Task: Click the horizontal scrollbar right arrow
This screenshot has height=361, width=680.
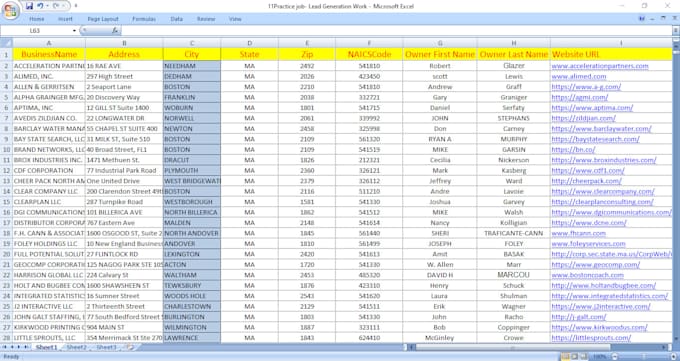Action: coord(664,347)
